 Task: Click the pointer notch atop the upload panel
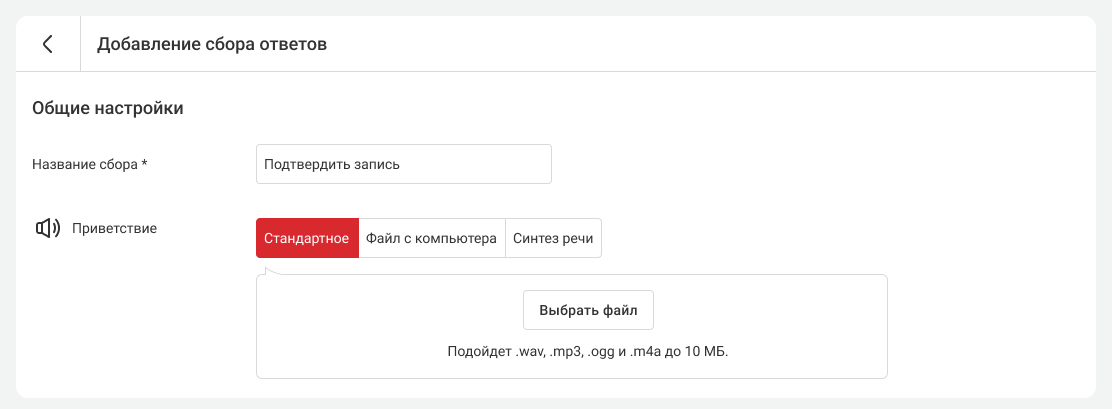270,268
